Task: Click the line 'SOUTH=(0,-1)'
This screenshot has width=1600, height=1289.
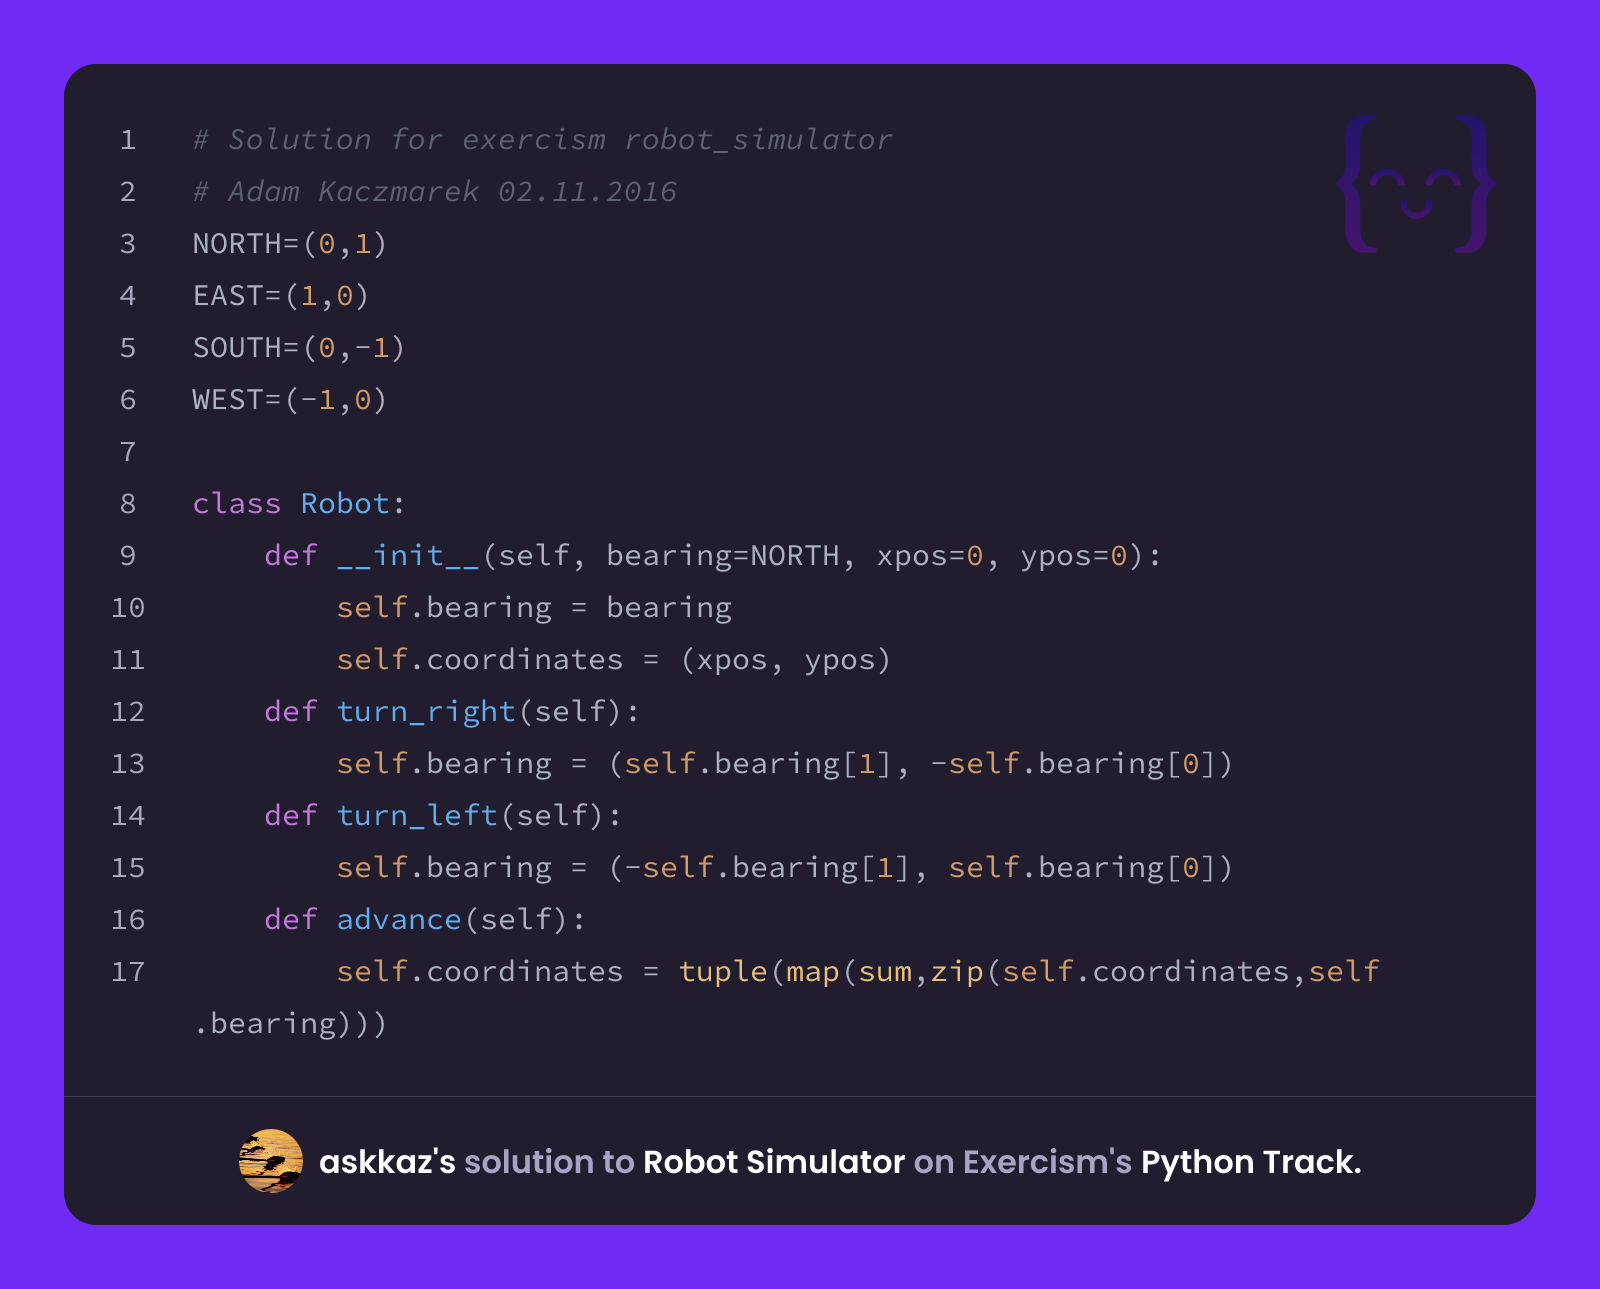Action: tap(299, 348)
